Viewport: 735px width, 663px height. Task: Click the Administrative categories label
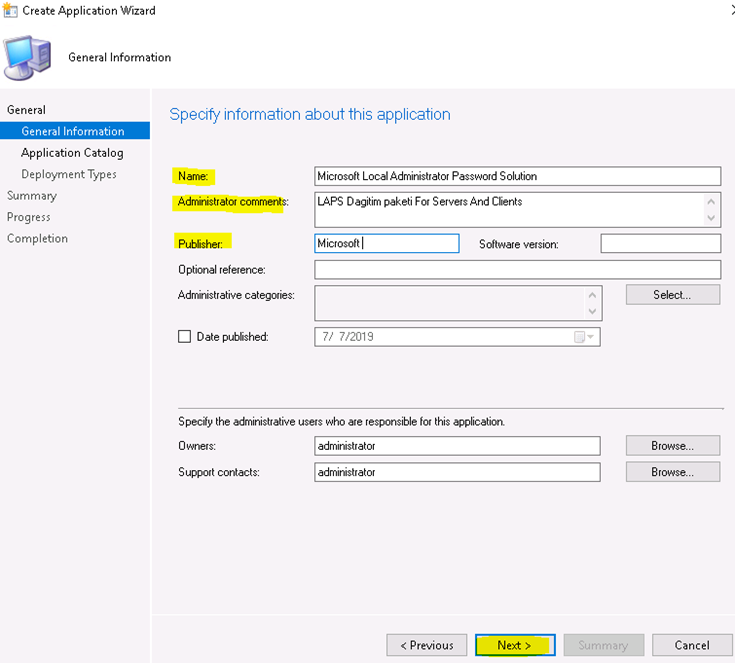click(236, 295)
